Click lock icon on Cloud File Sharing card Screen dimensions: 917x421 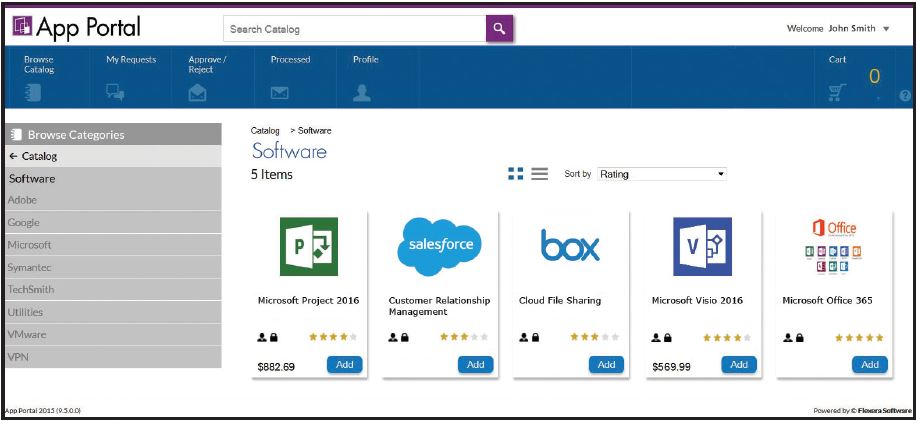click(x=535, y=337)
